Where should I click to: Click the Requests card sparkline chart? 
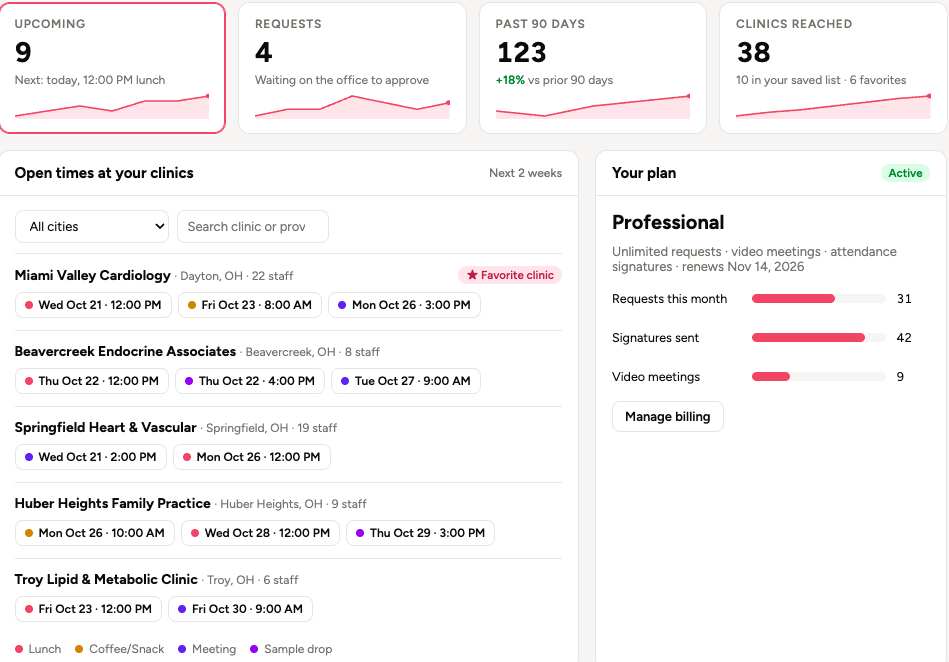pyautogui.click(x=352, y=107)
